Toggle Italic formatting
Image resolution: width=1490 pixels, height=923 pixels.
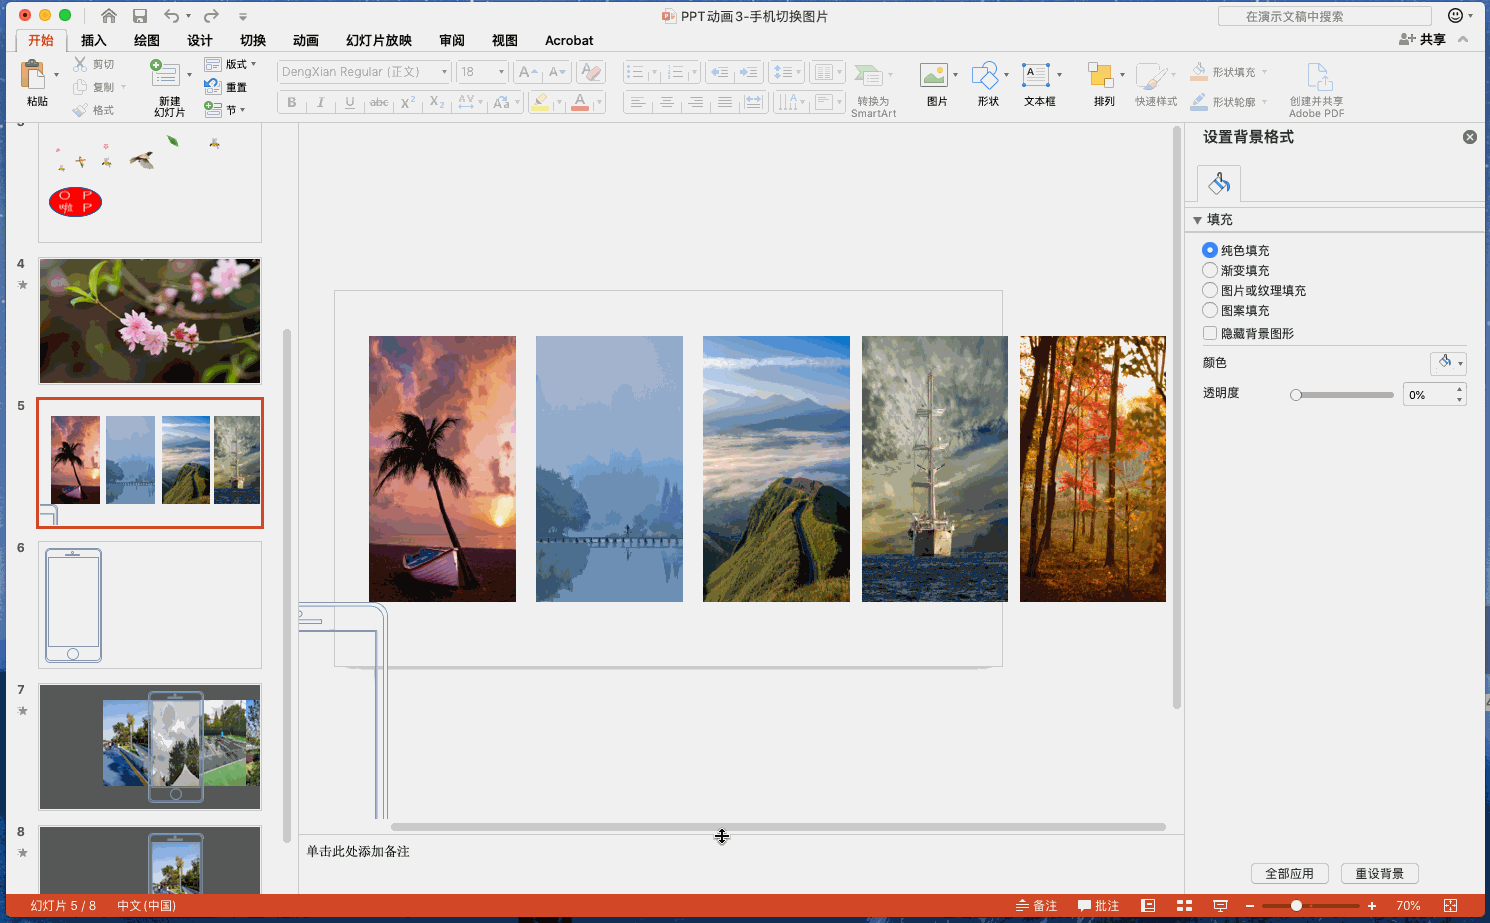320,102
